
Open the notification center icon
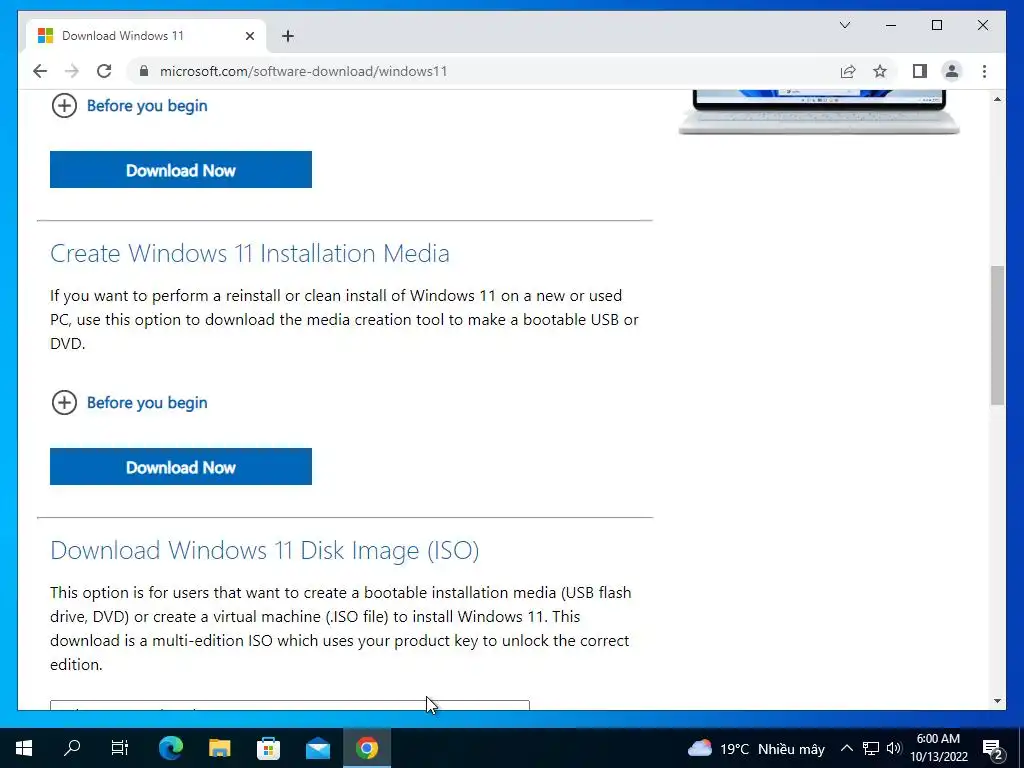coord(992,749)
